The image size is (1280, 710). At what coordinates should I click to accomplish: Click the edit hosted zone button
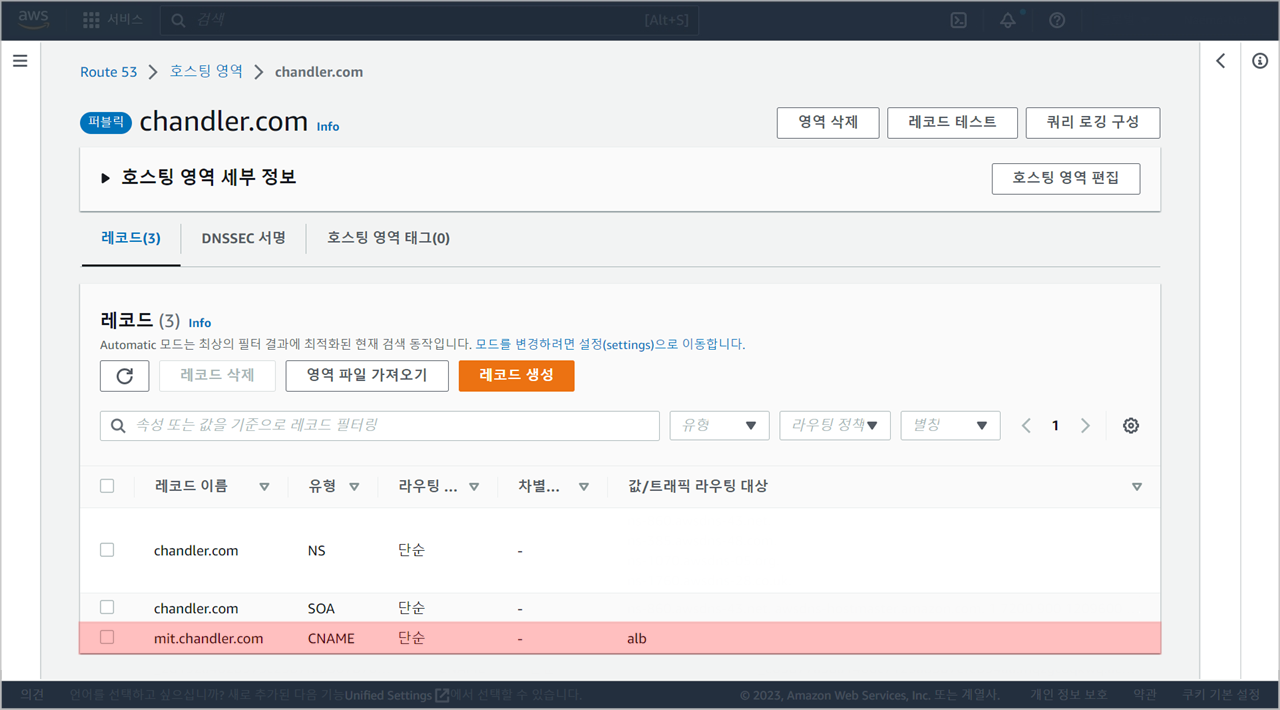[x=1066, y=178]
